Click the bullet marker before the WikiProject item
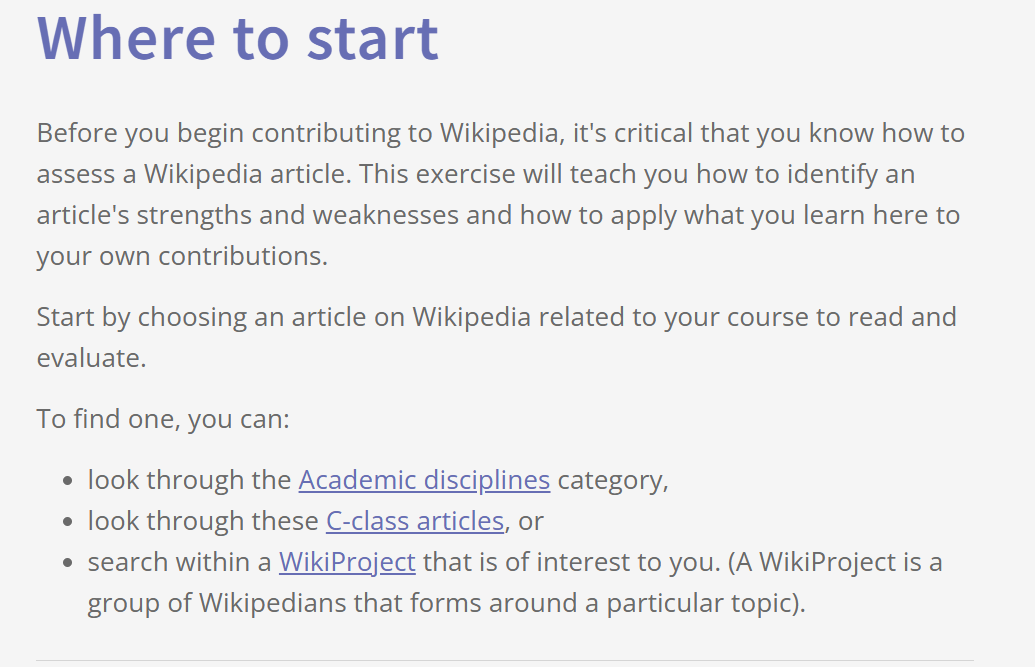1035x667 pixels. (67, 563)
